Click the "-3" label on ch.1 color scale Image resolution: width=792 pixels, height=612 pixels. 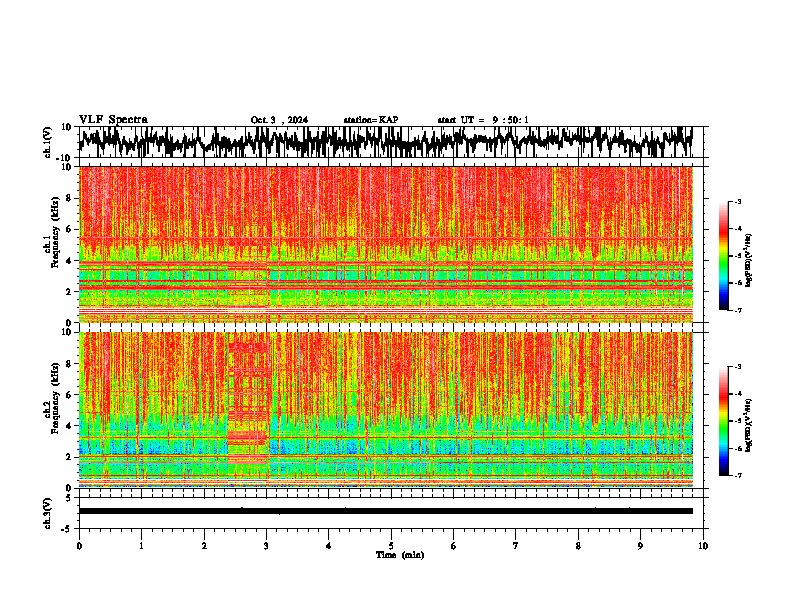pos(738,201)
